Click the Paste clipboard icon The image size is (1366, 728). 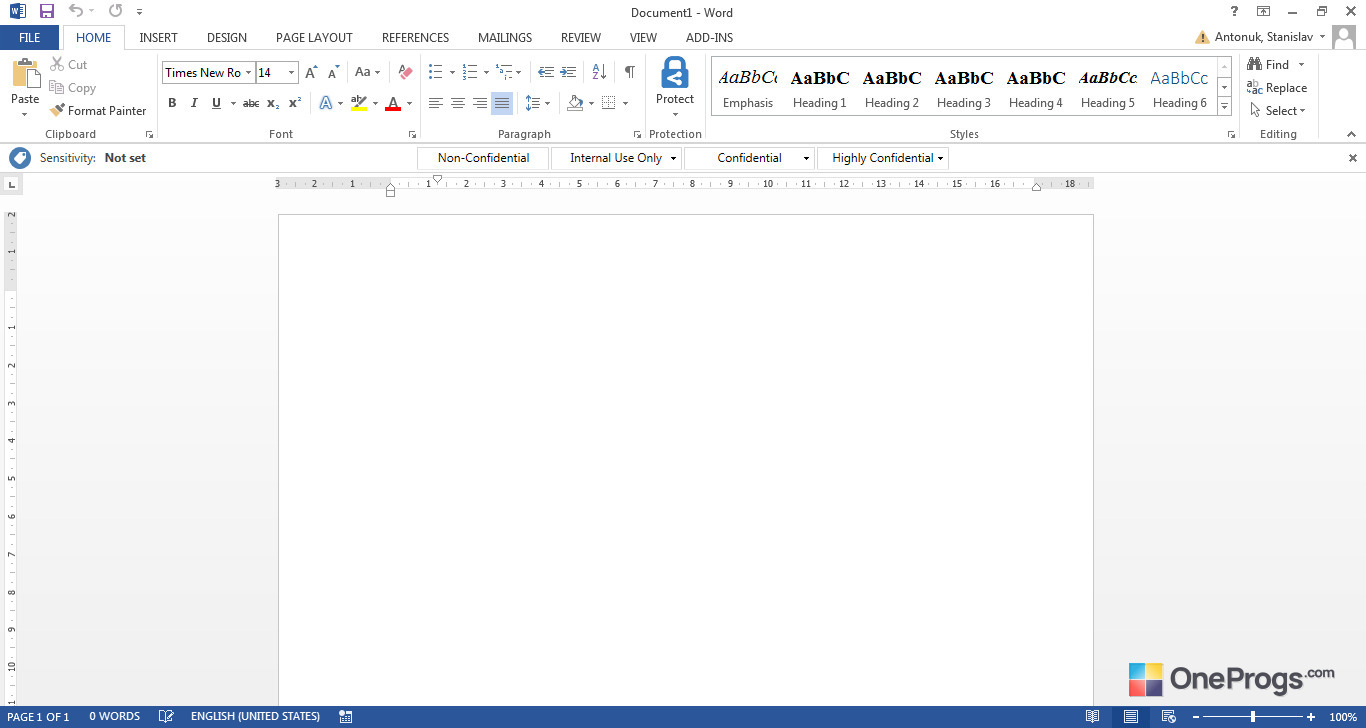pos(25,75)
